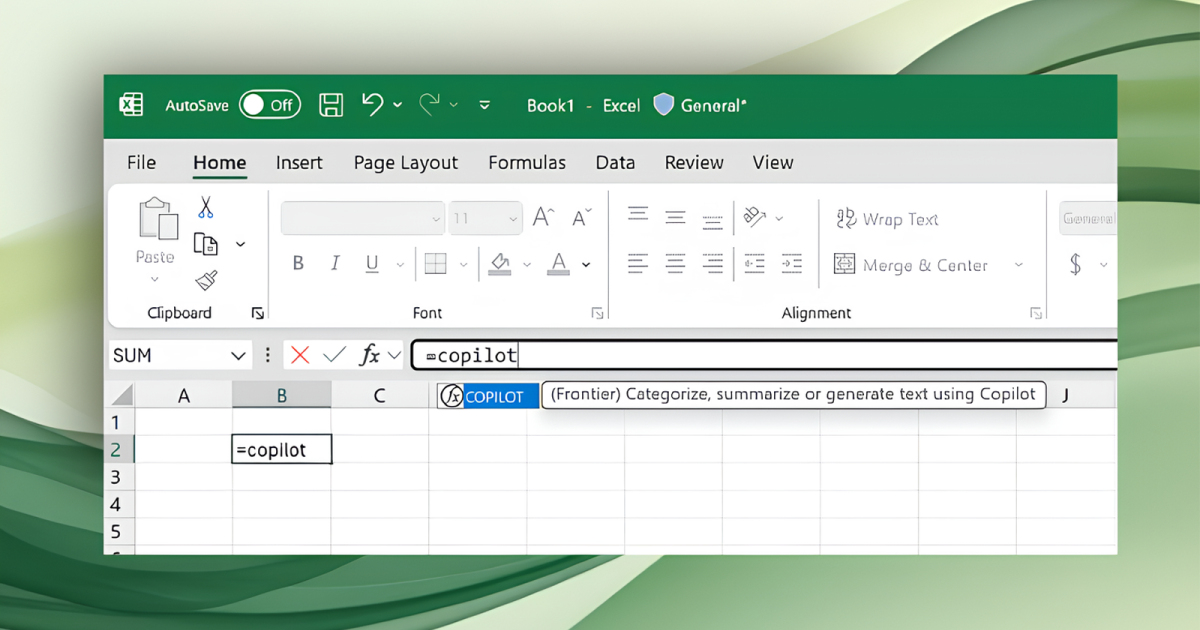1200x630 pixels.
Task: Click the Fill Color bucket
Action: [500, 264]
